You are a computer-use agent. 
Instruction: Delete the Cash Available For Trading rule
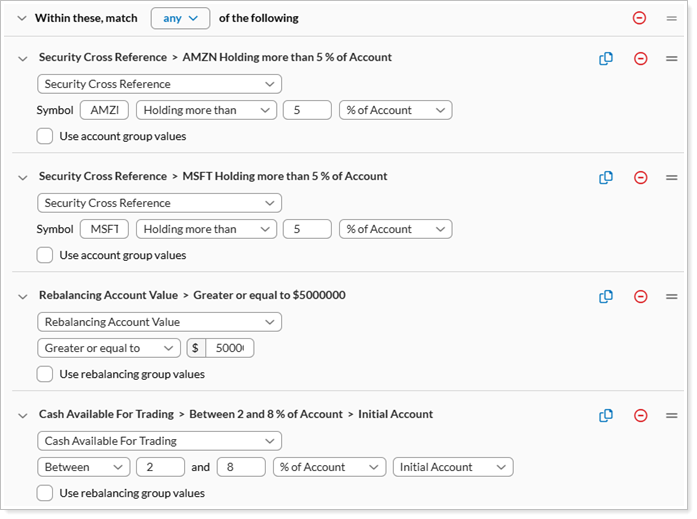(x=640, y=416)
